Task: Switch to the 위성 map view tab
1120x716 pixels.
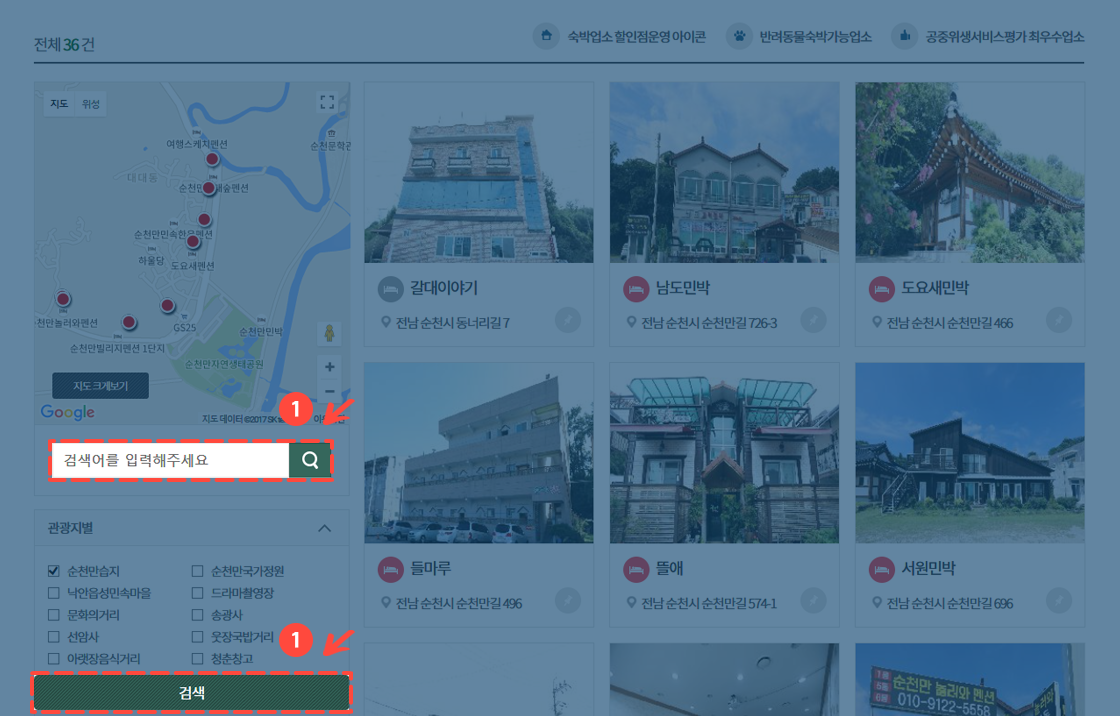Action: tap(92, 102)
